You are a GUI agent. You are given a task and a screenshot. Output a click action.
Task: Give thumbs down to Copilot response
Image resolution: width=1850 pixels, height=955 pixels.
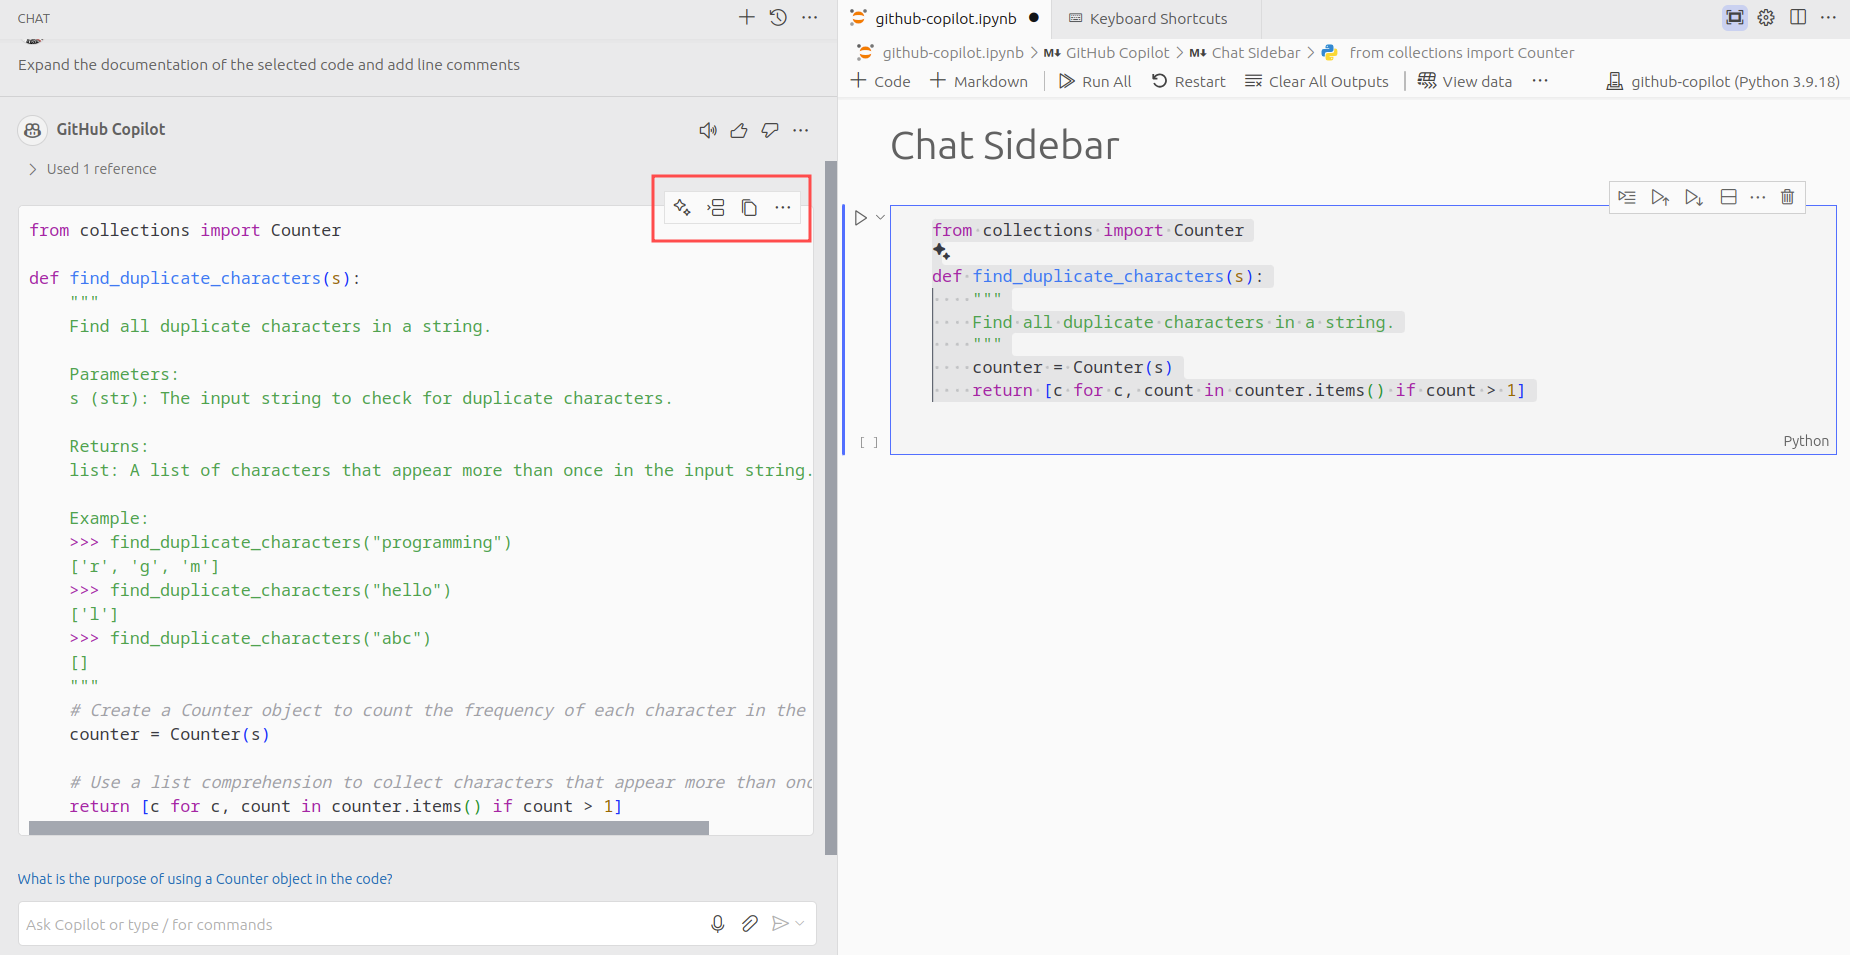tap(770, 130)
